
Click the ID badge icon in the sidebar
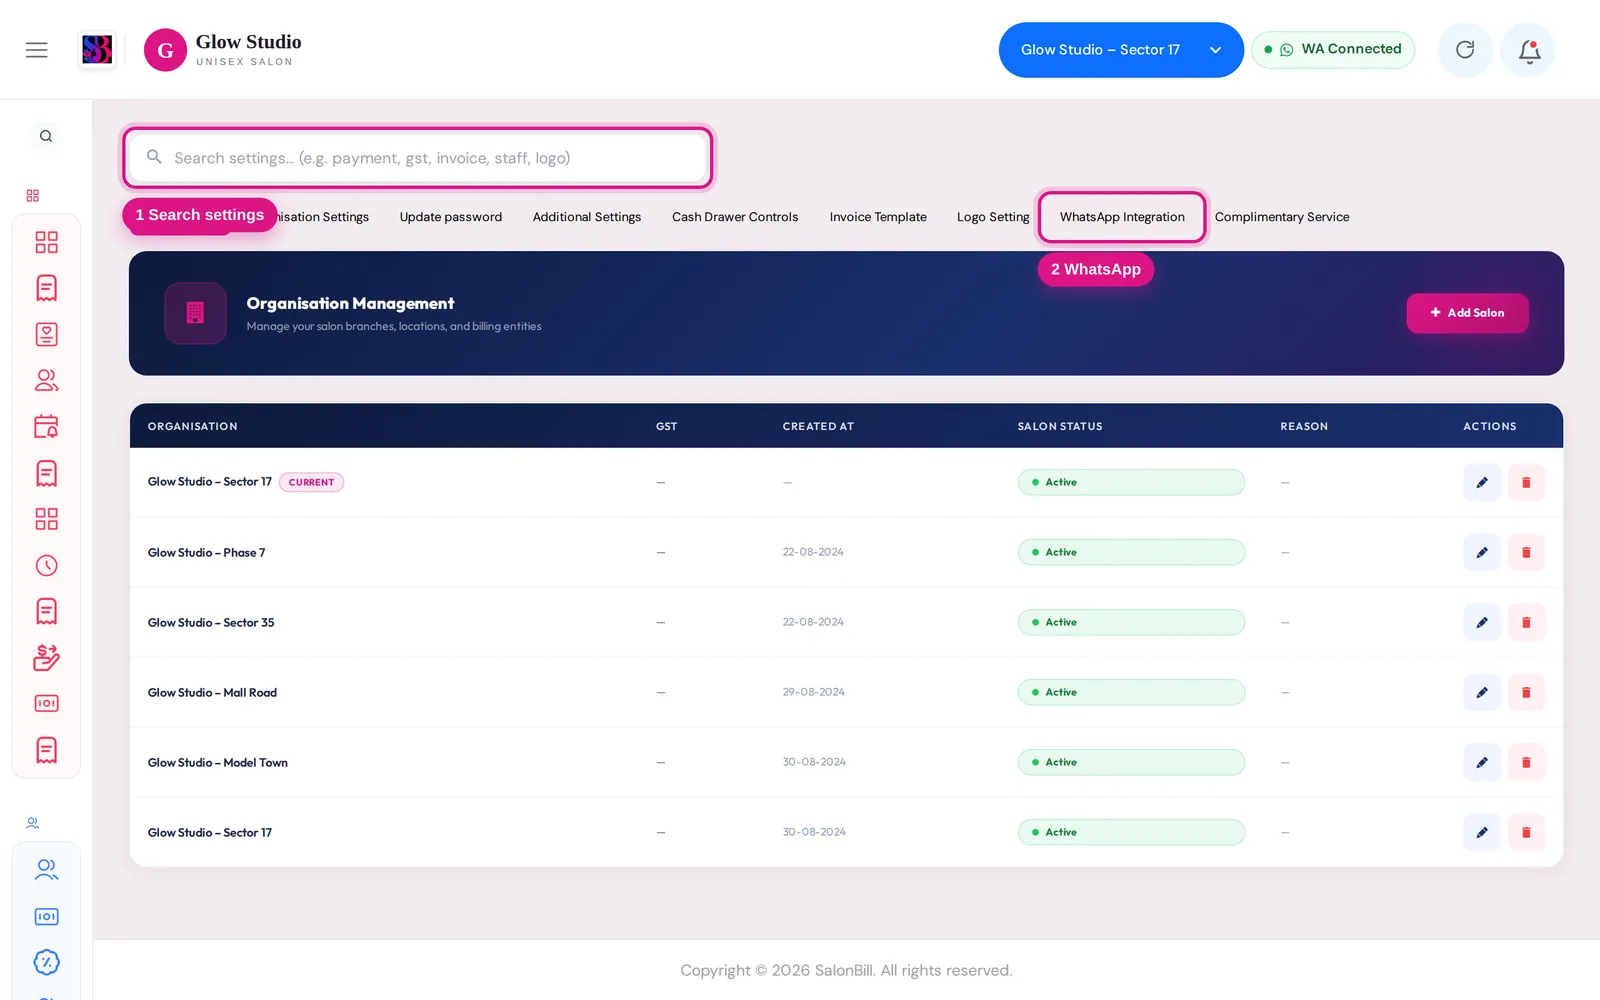pos(46,334)
